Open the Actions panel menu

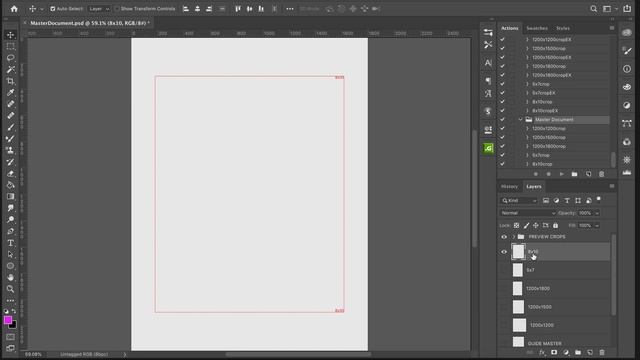point(611,28)
